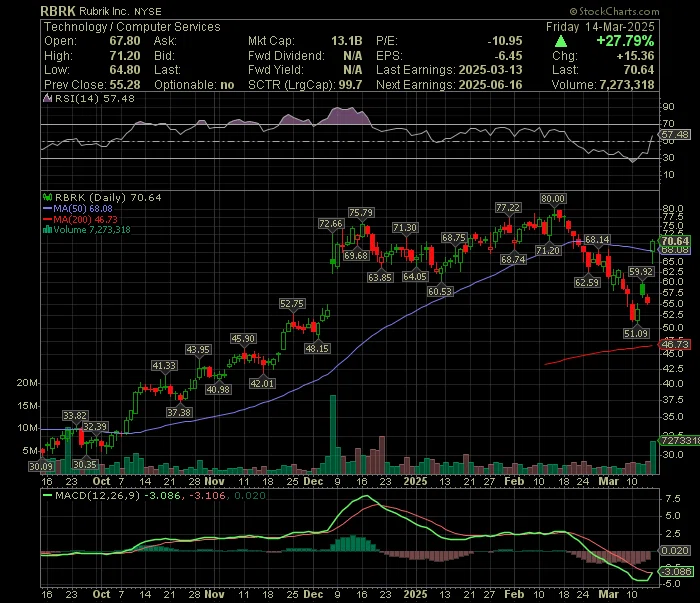The image size is (700, 603).
Task: Click the Last Earnings date 2025-03-13
Action: (x=491, y=70)
